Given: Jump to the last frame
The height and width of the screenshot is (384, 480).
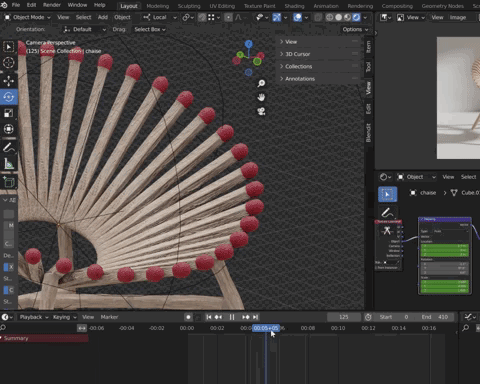Looking at the screenshot, I should click(x=256, y=317).
